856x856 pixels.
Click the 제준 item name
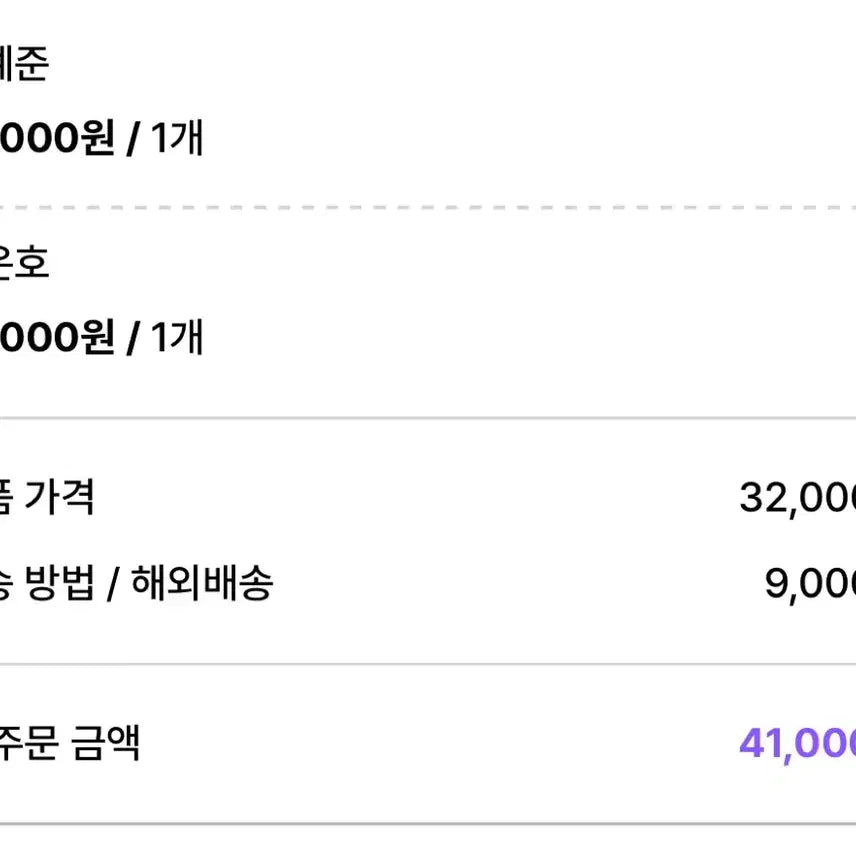click(23, 66)
